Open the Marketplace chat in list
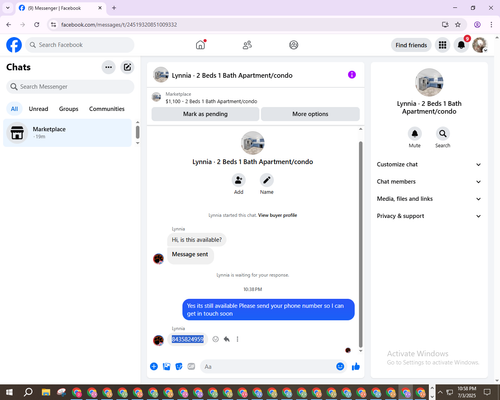This screenshot has width=500, height=400. pyautogui.click(x=67, y=133)
